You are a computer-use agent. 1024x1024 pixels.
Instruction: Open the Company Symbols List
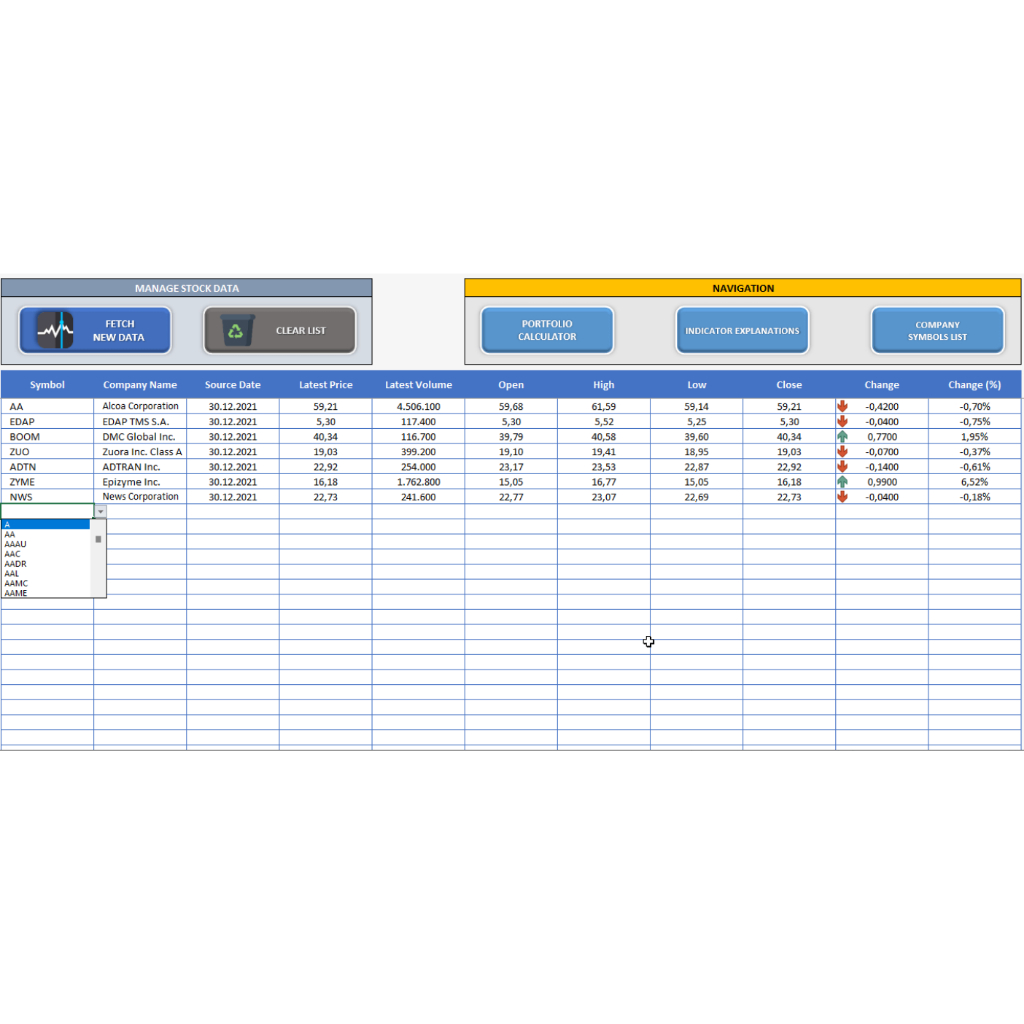937,330
